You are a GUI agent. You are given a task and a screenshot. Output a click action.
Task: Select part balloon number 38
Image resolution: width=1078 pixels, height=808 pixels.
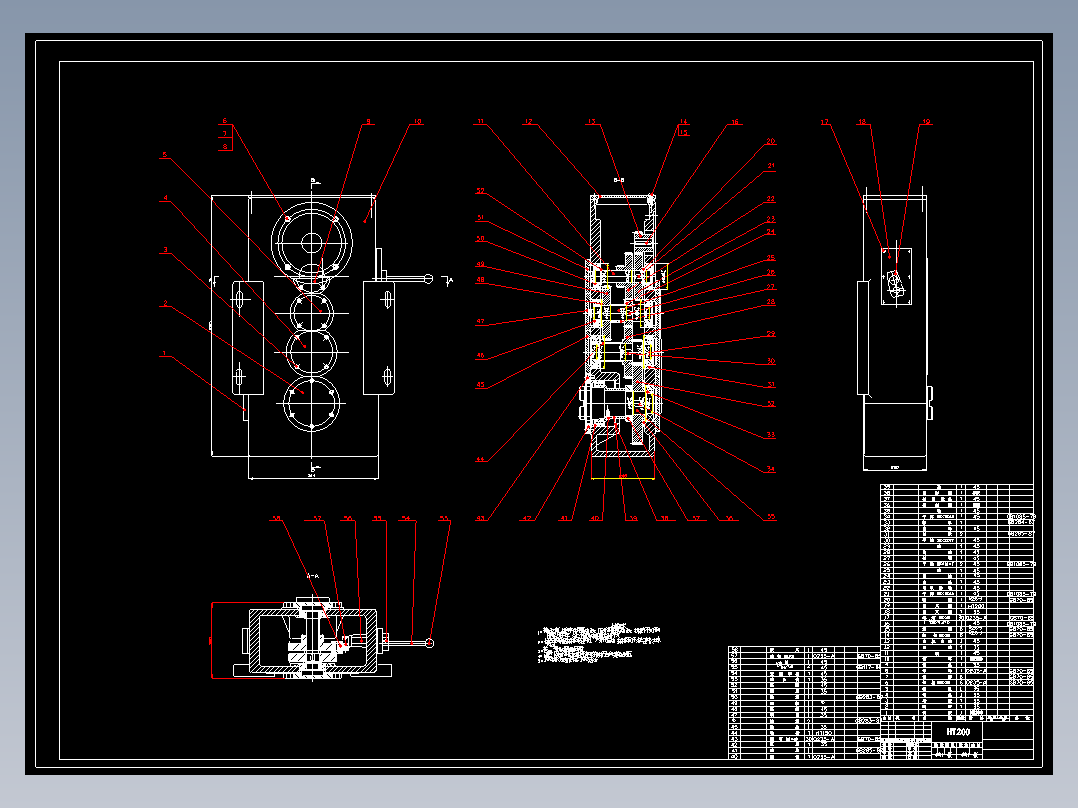pyautogui.click(x=664, y=518)
